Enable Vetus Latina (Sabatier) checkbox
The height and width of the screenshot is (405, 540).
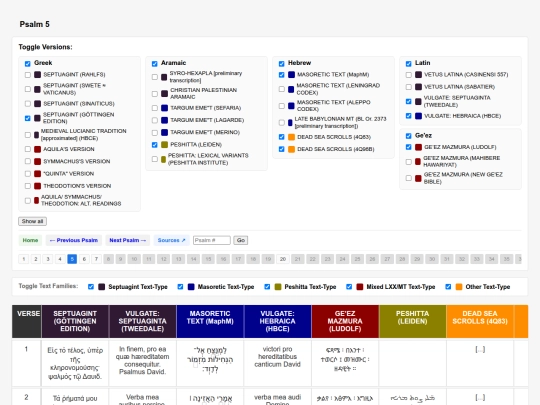[x=408, y=87]
